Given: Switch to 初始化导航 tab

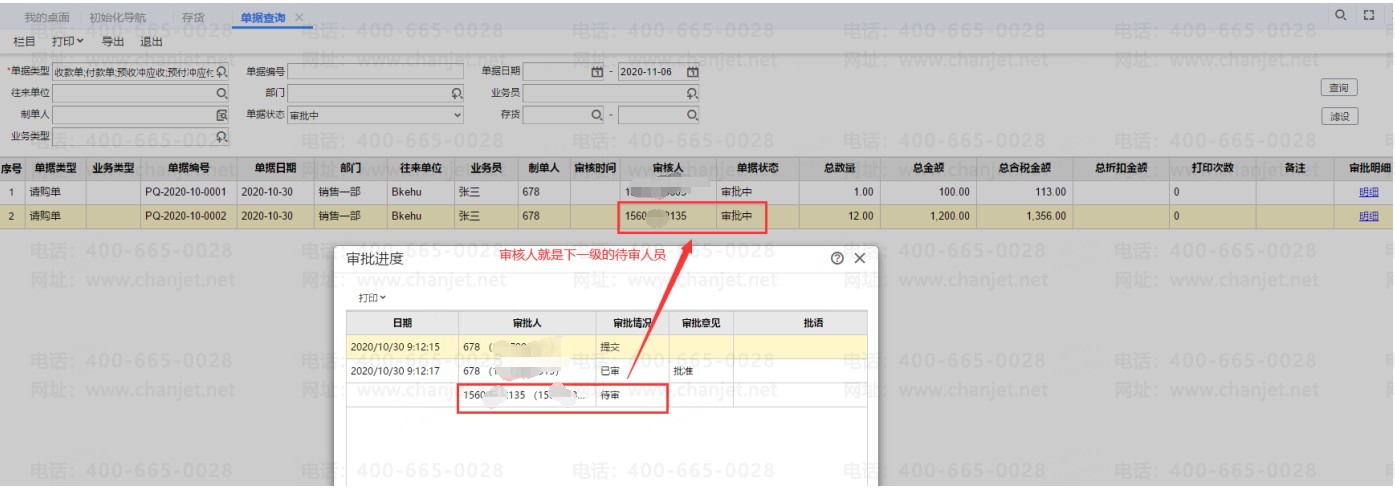Looking at the screenshot, I should 117,17.
